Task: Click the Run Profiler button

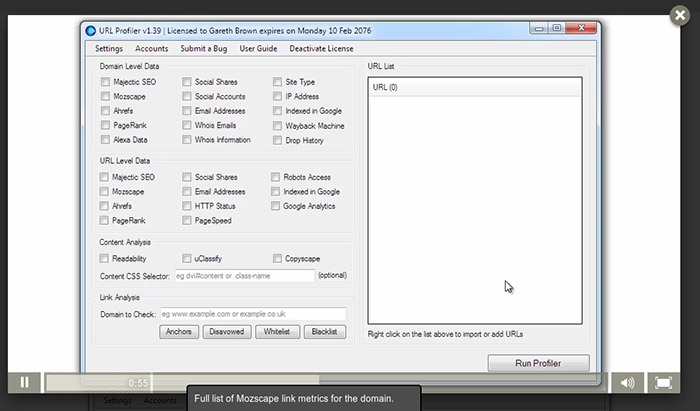Action: [538, 363]
